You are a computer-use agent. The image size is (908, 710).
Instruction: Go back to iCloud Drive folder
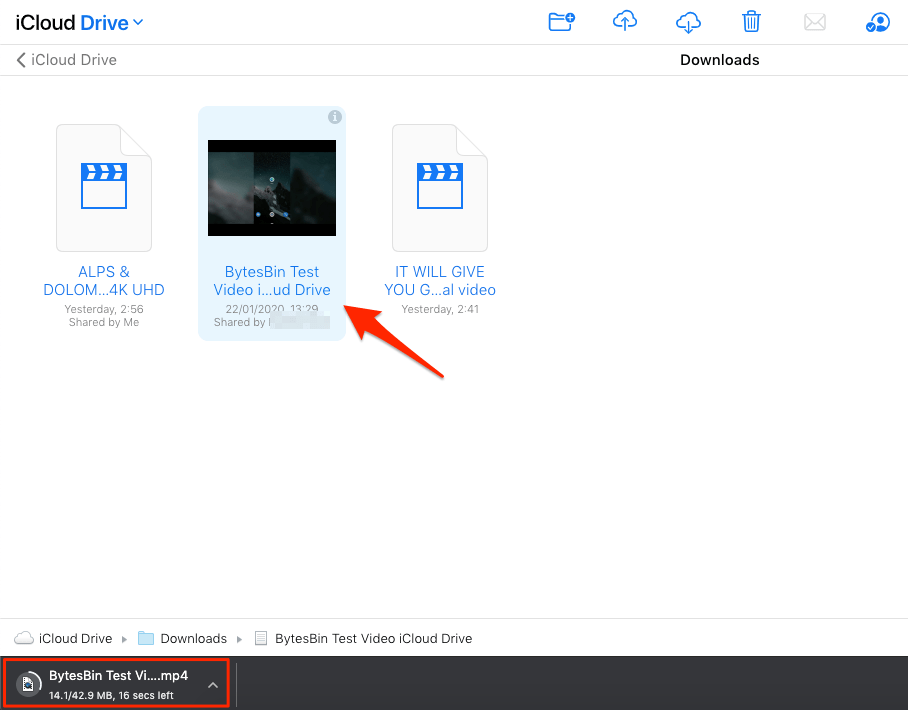[x=66, y=60]
